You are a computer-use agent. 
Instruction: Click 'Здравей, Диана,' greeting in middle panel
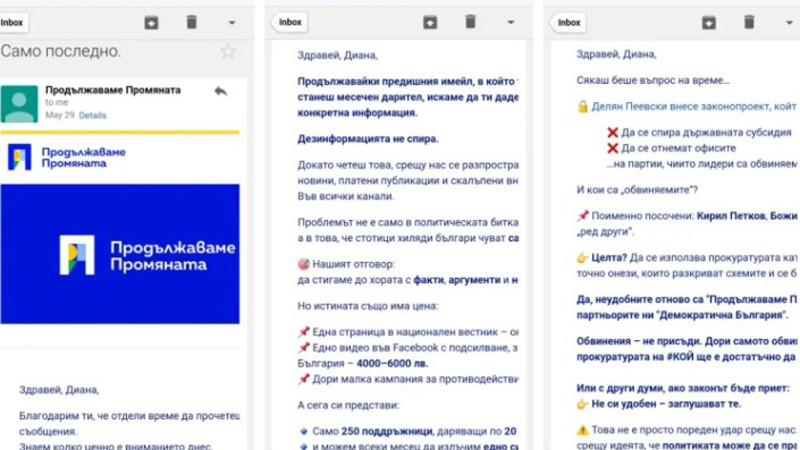tap(337, 55)
